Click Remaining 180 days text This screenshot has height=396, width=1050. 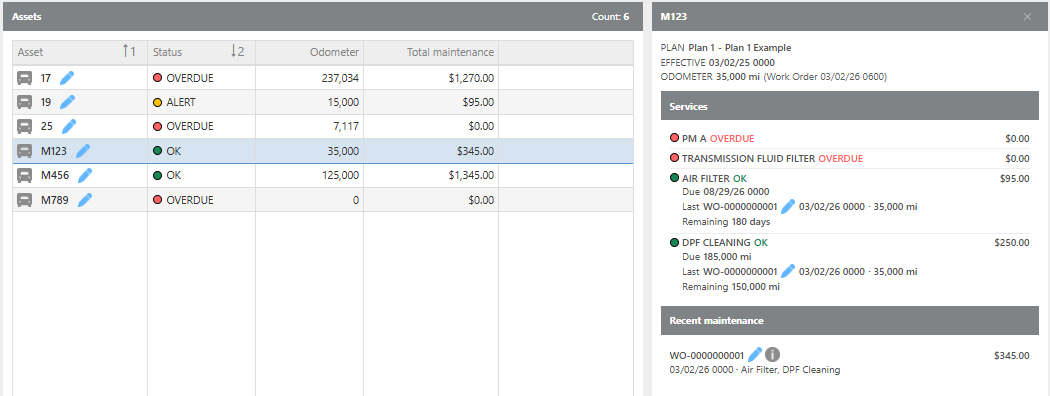pyautogui.click(x=726, y=222)
